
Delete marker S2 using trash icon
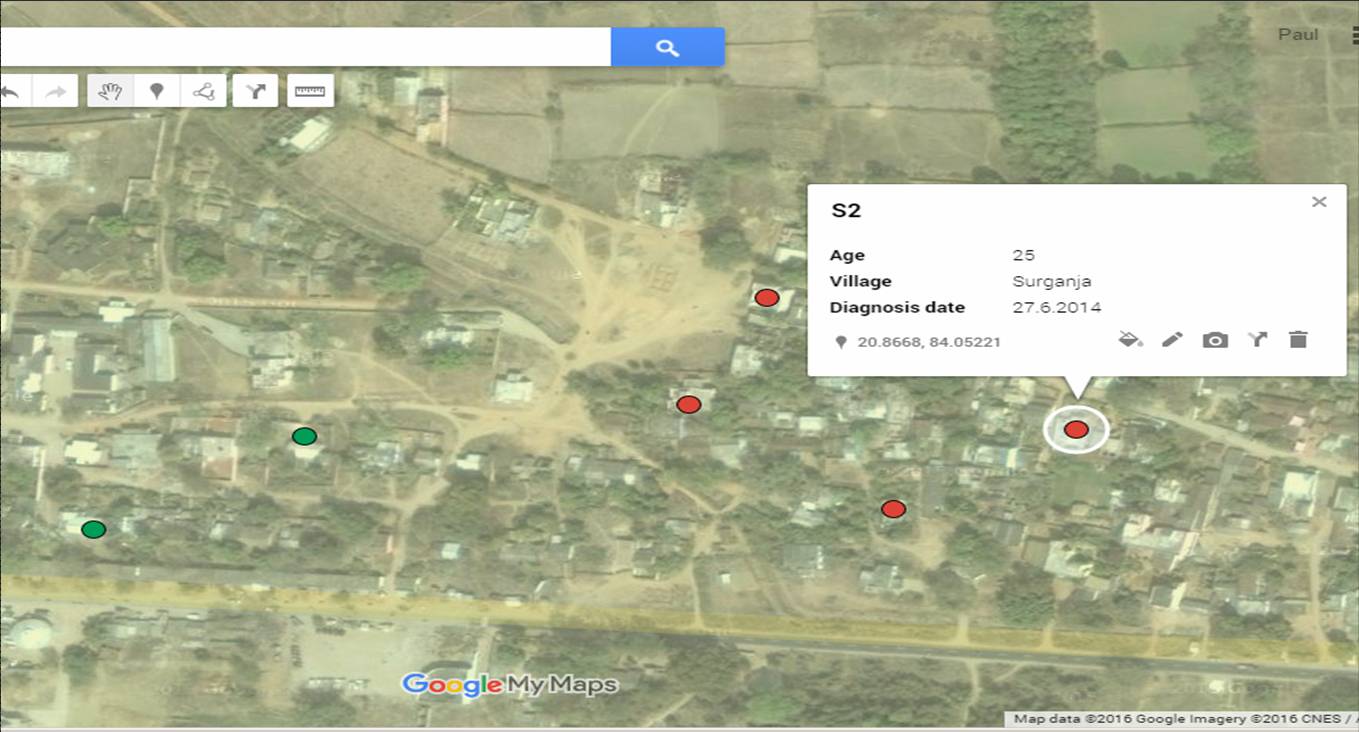click(1298, 339)
